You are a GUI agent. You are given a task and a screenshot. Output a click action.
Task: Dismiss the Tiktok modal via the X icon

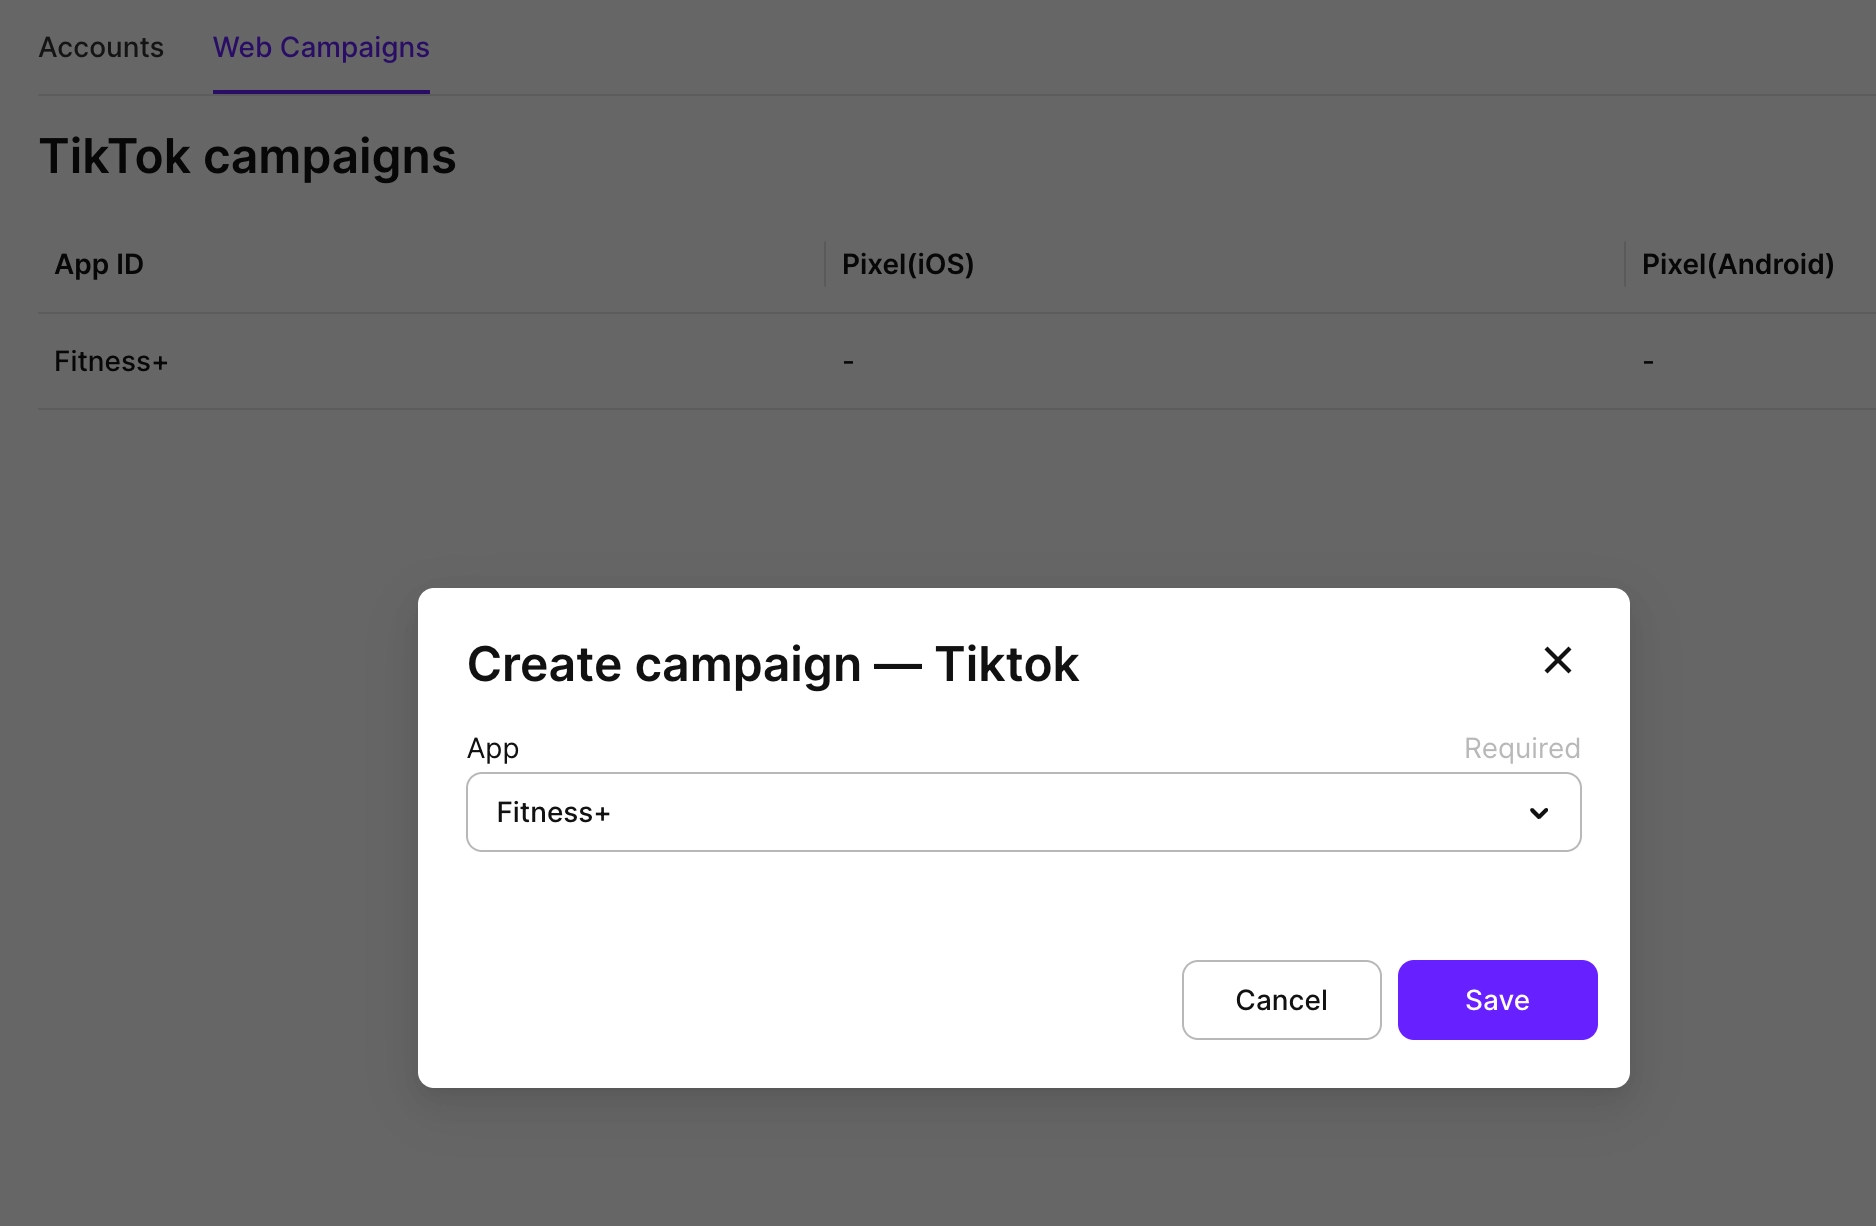click(1557, 660)
